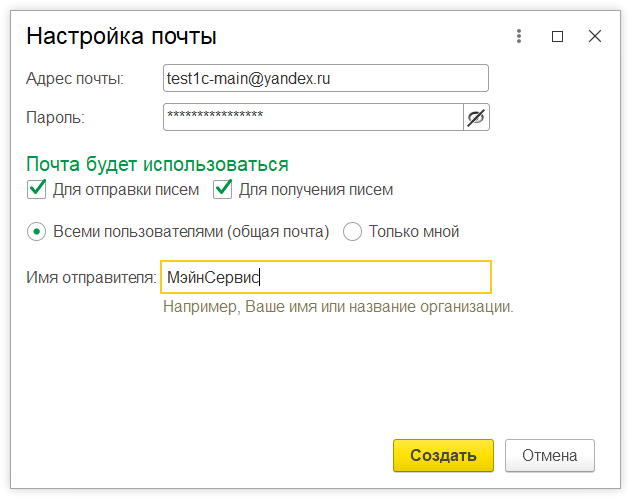Uncheck the Для отправки писем checkbox
Viewport: 630px width, 499px height.
pyautogui.click(x=37, y=189)
